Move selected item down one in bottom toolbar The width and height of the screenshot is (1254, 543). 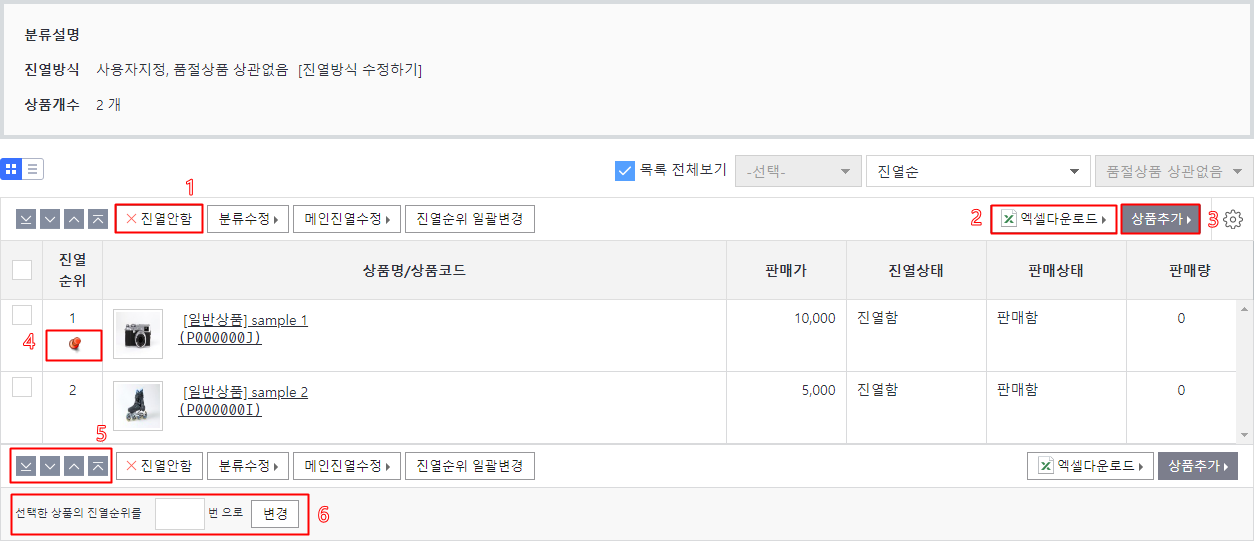point(50,466)
